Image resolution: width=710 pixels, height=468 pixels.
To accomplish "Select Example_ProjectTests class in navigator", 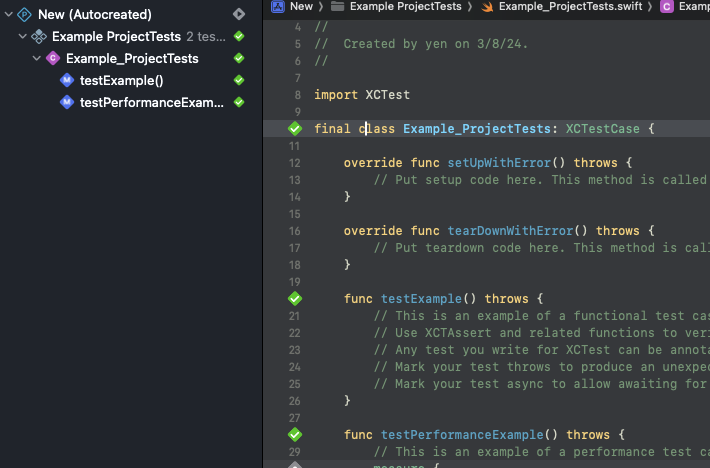I will tap(132, 58).
